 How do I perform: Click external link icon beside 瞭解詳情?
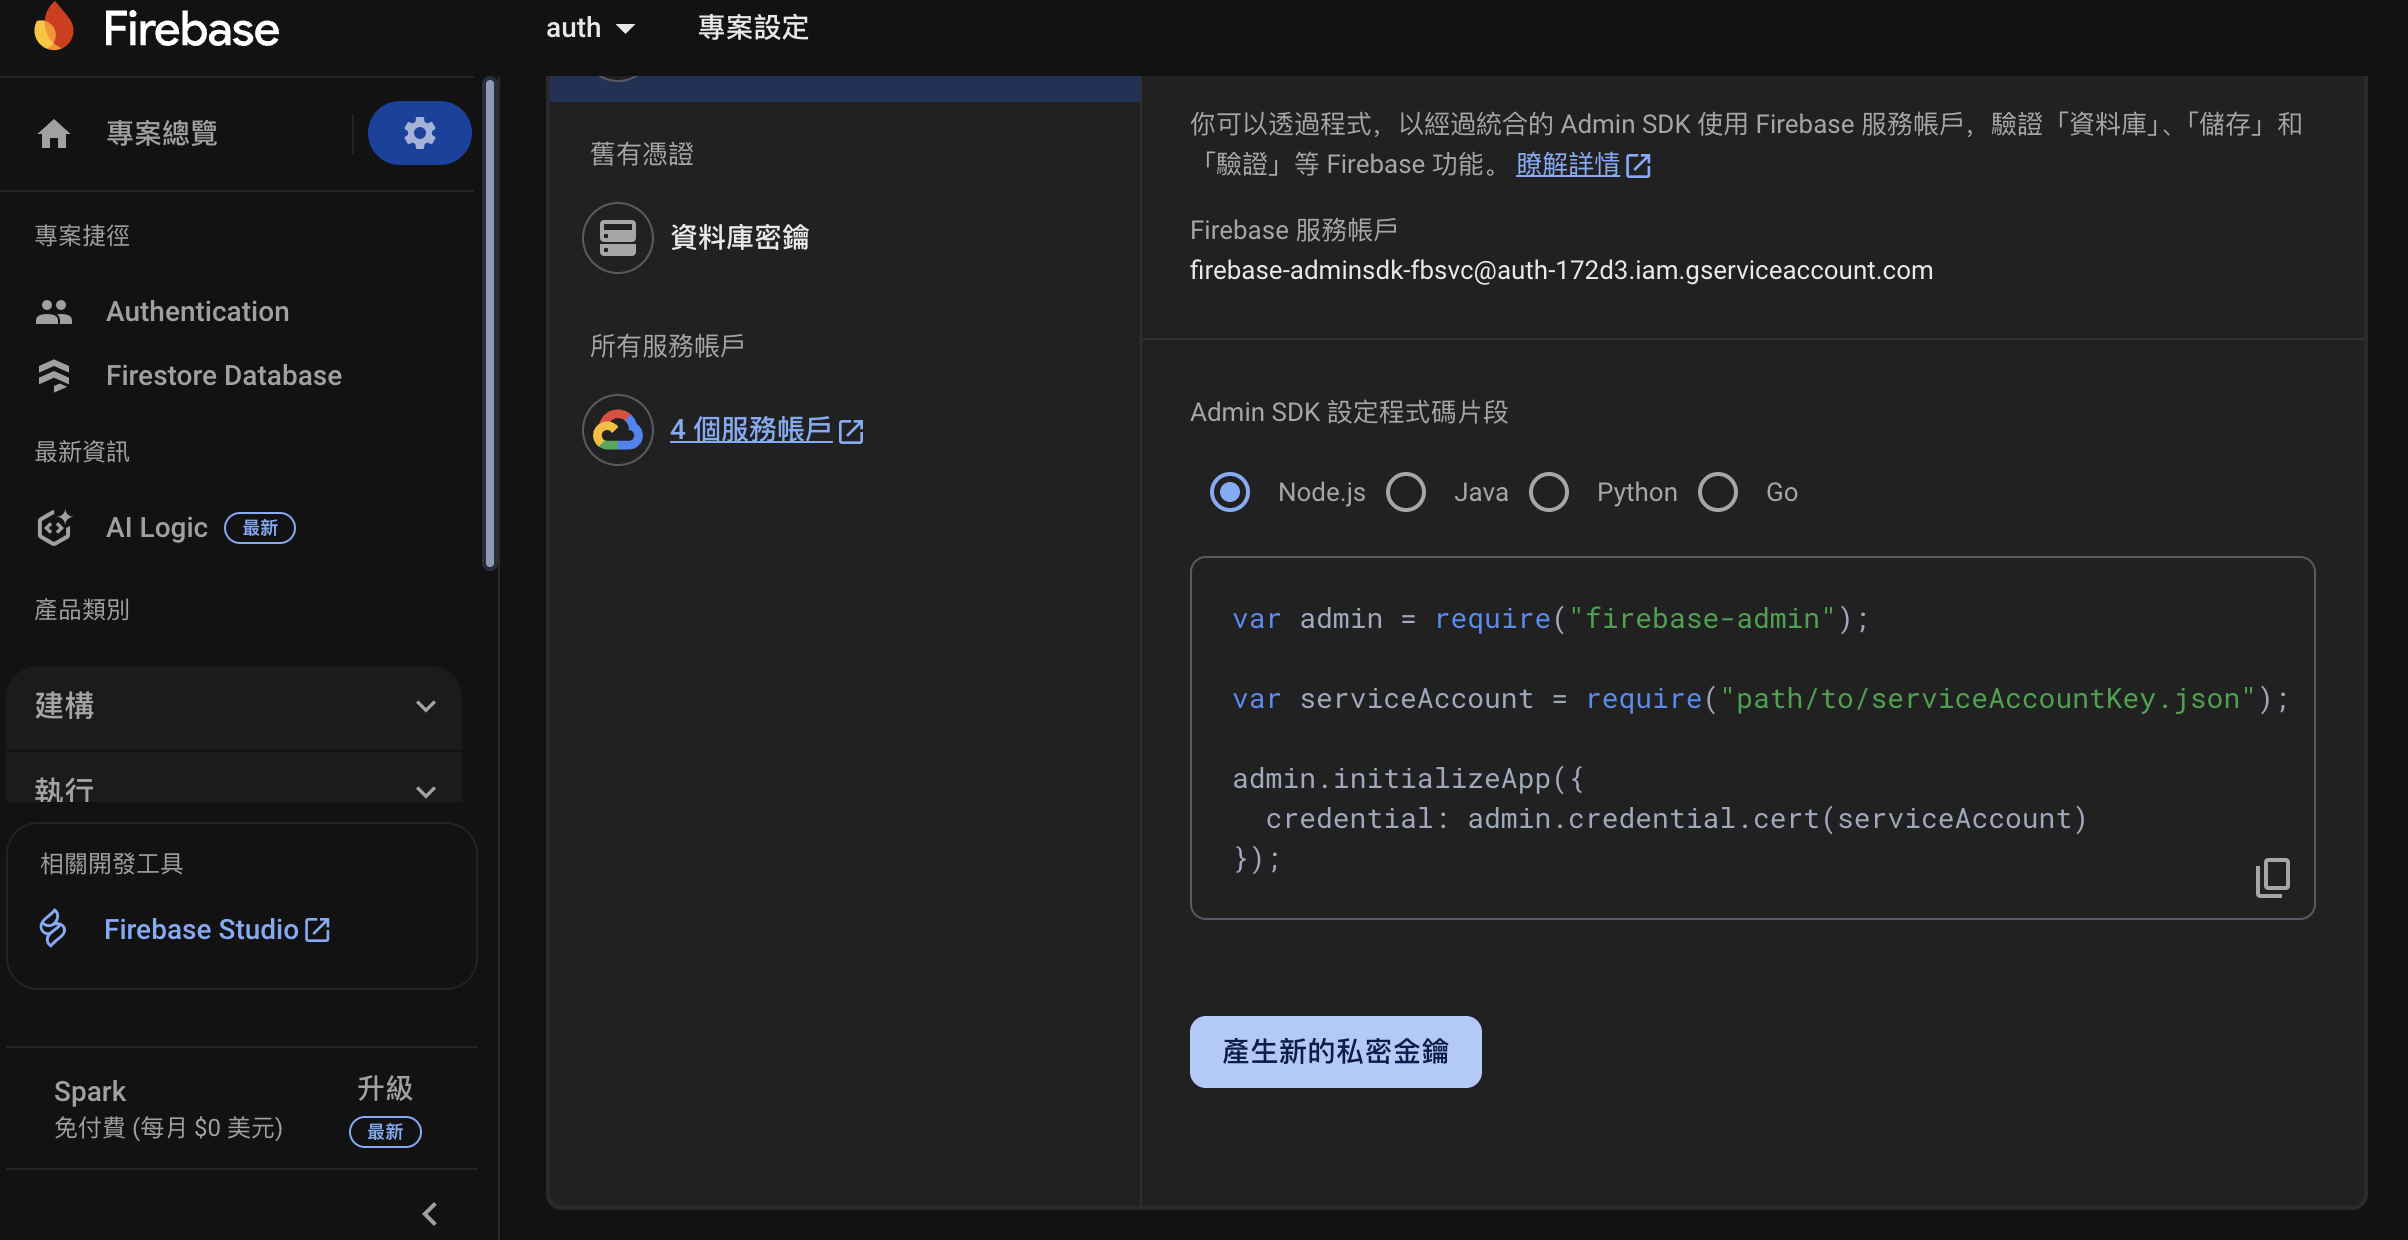1638,165
